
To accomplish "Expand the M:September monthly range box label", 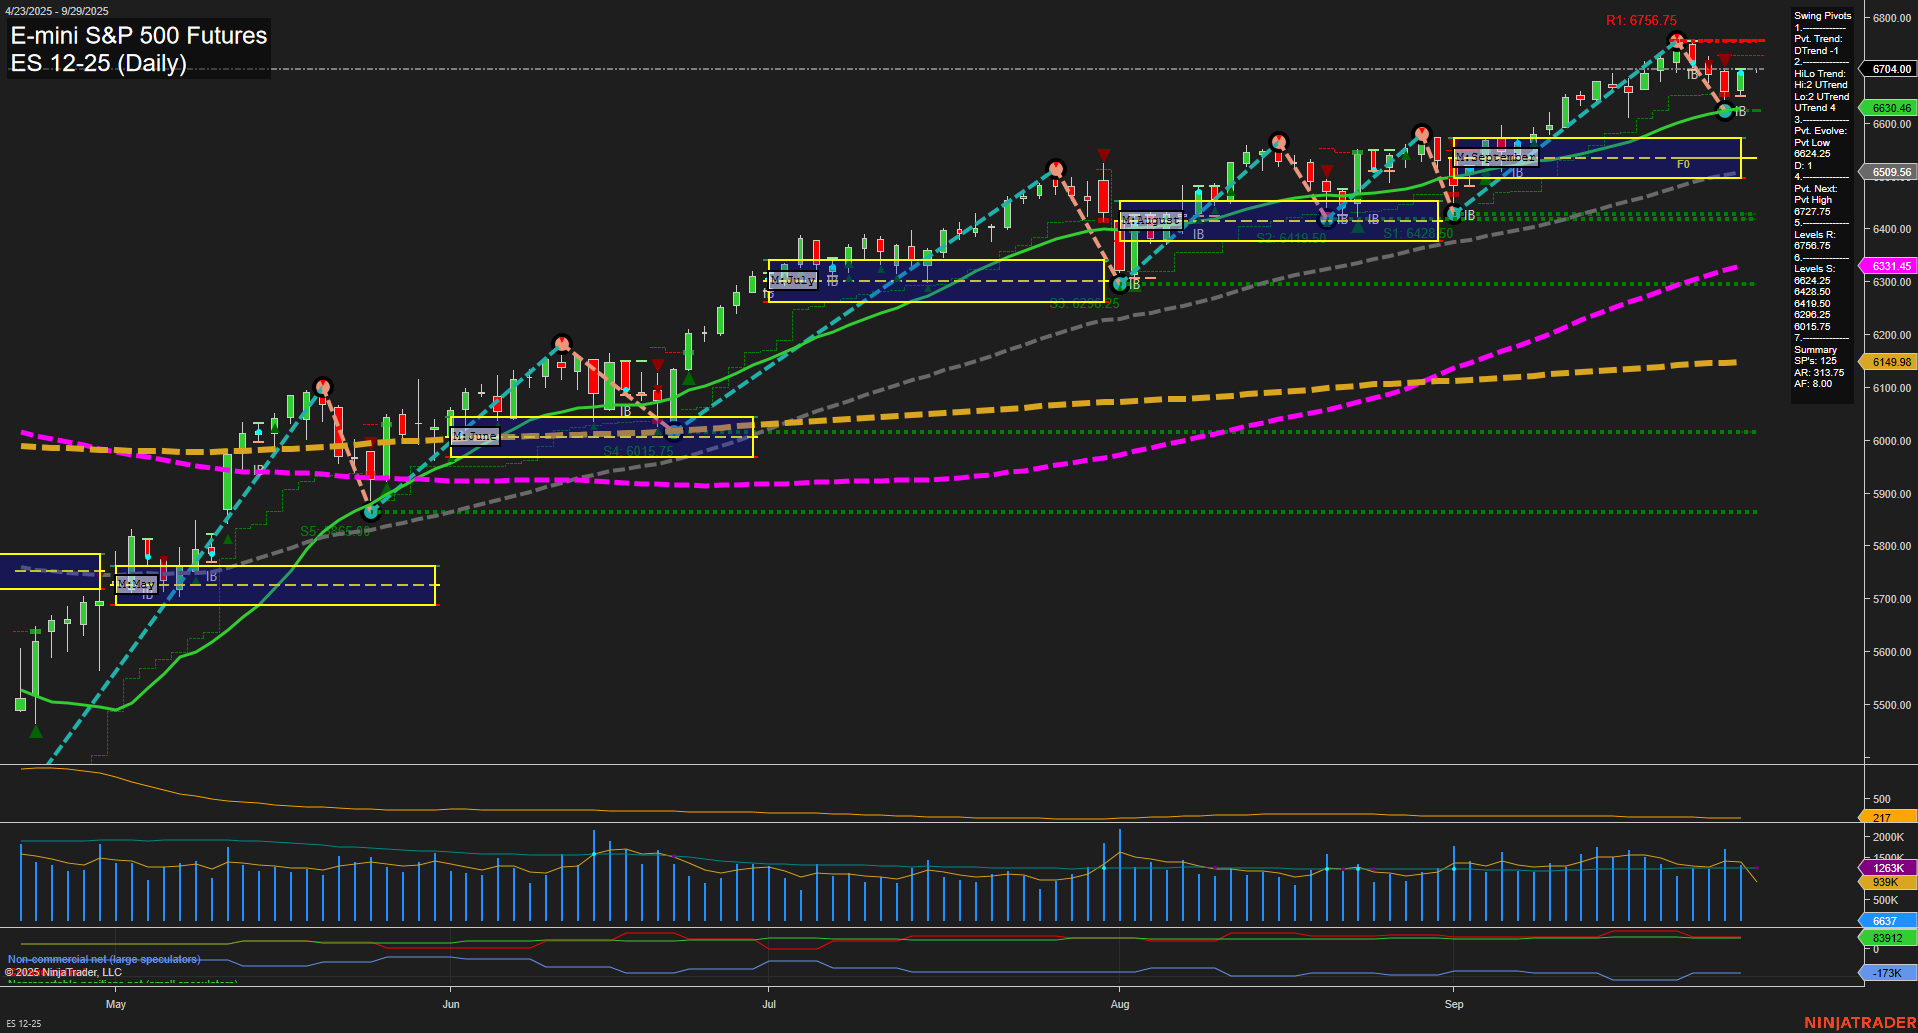I will click(x=1495, y=157).
